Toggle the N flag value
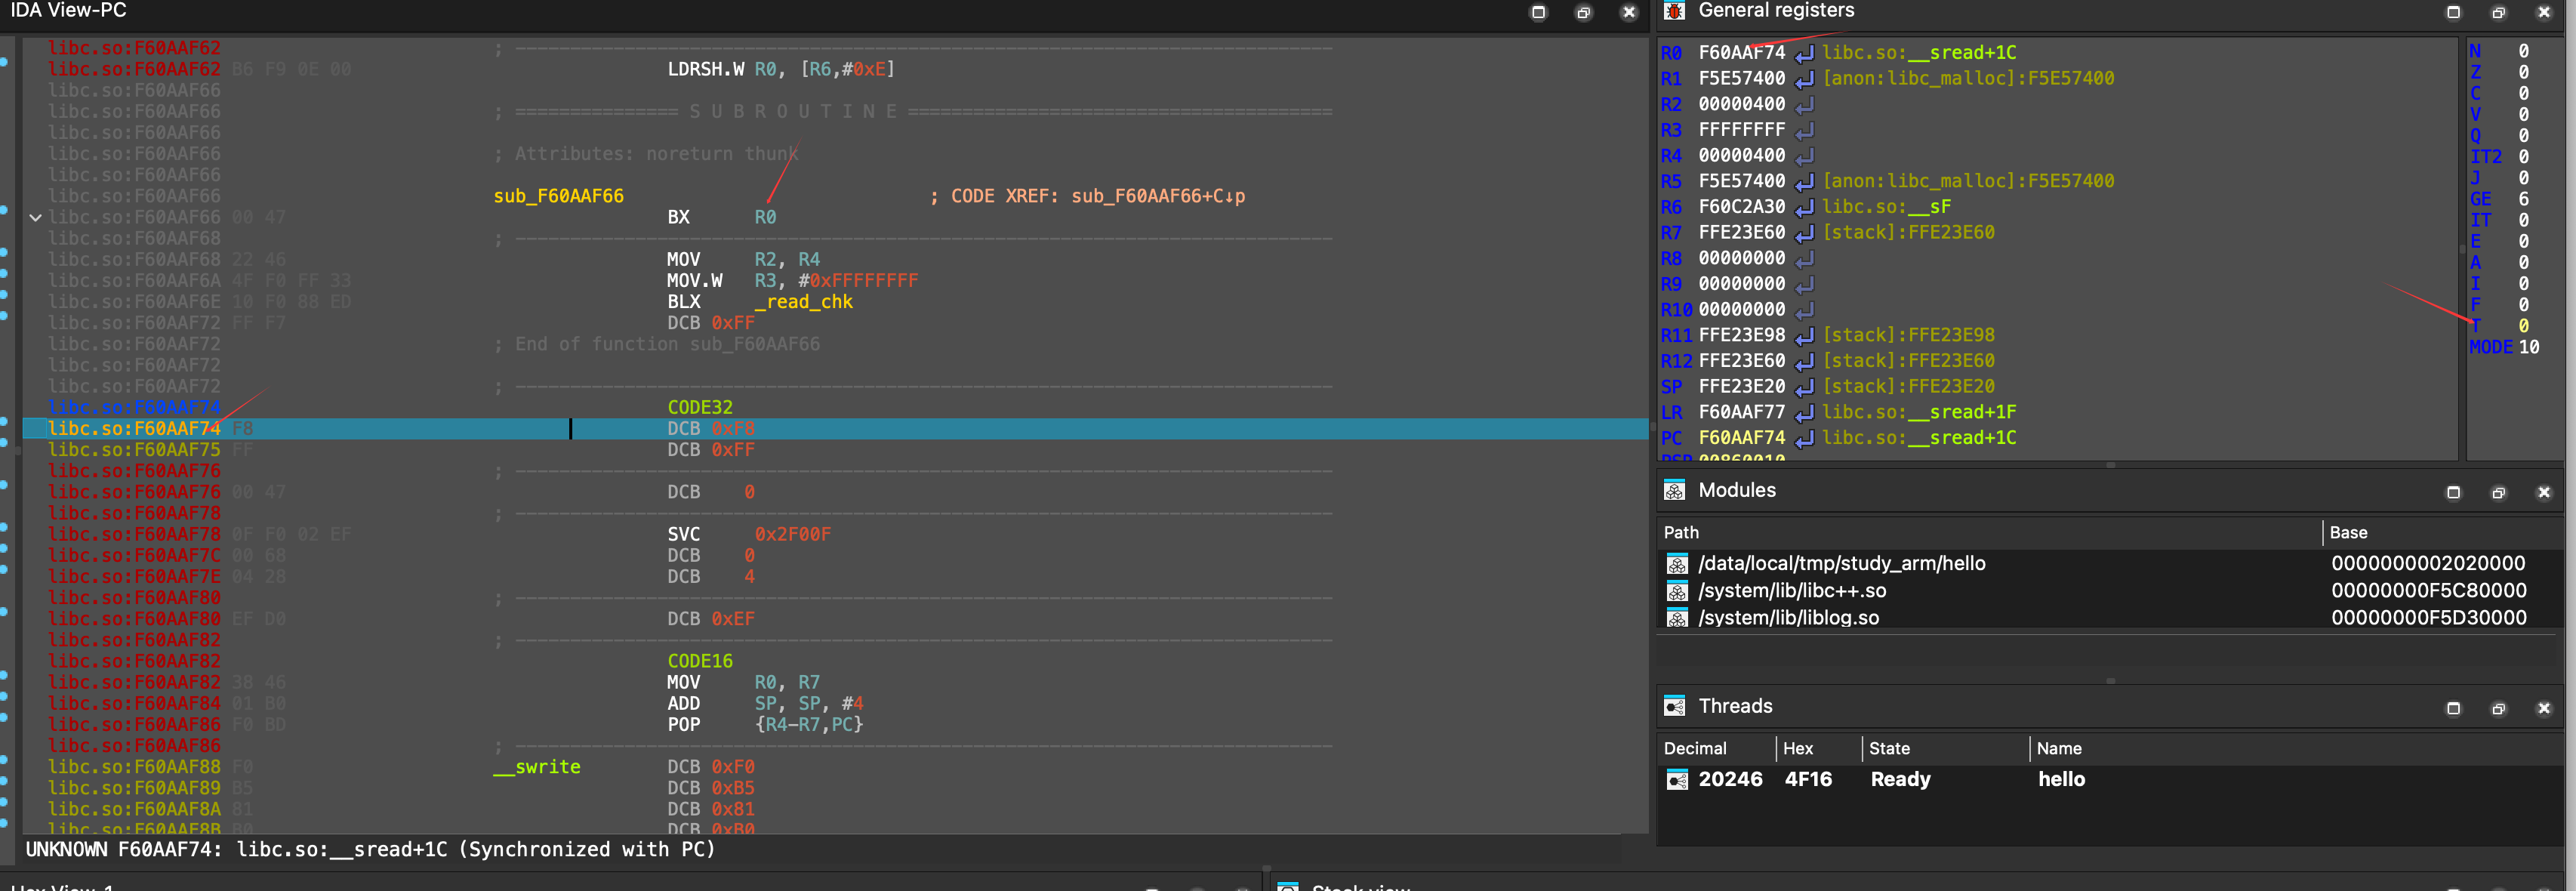 pyautogui.click(x=2523, y=51)
